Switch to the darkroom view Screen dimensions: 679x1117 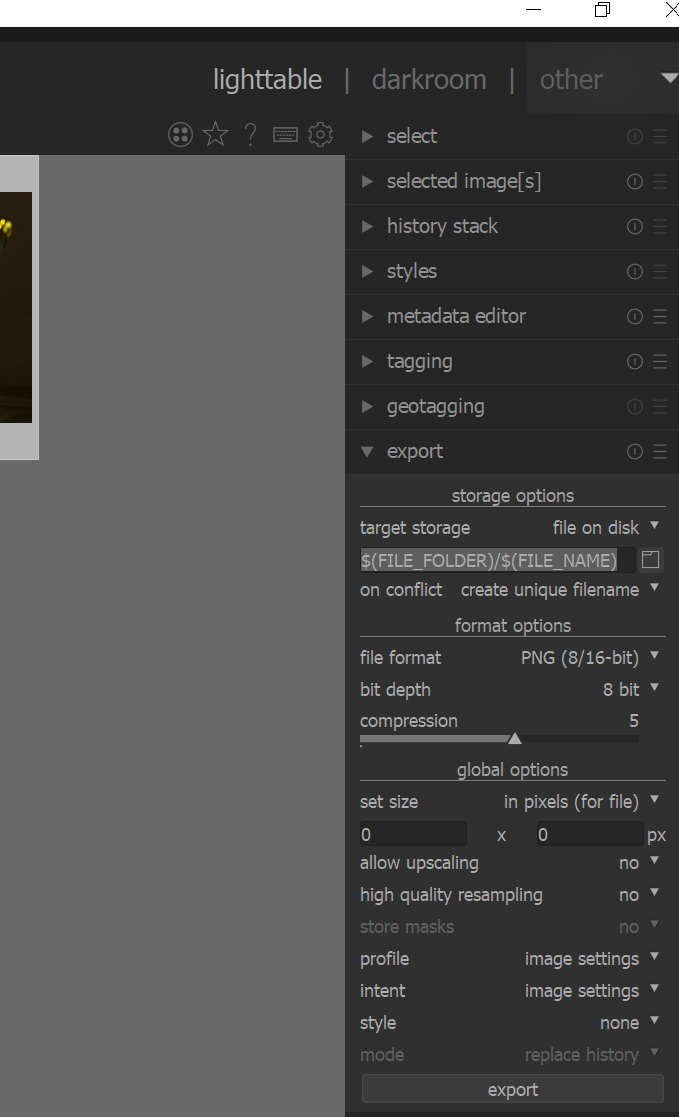[x=429, y=80]
